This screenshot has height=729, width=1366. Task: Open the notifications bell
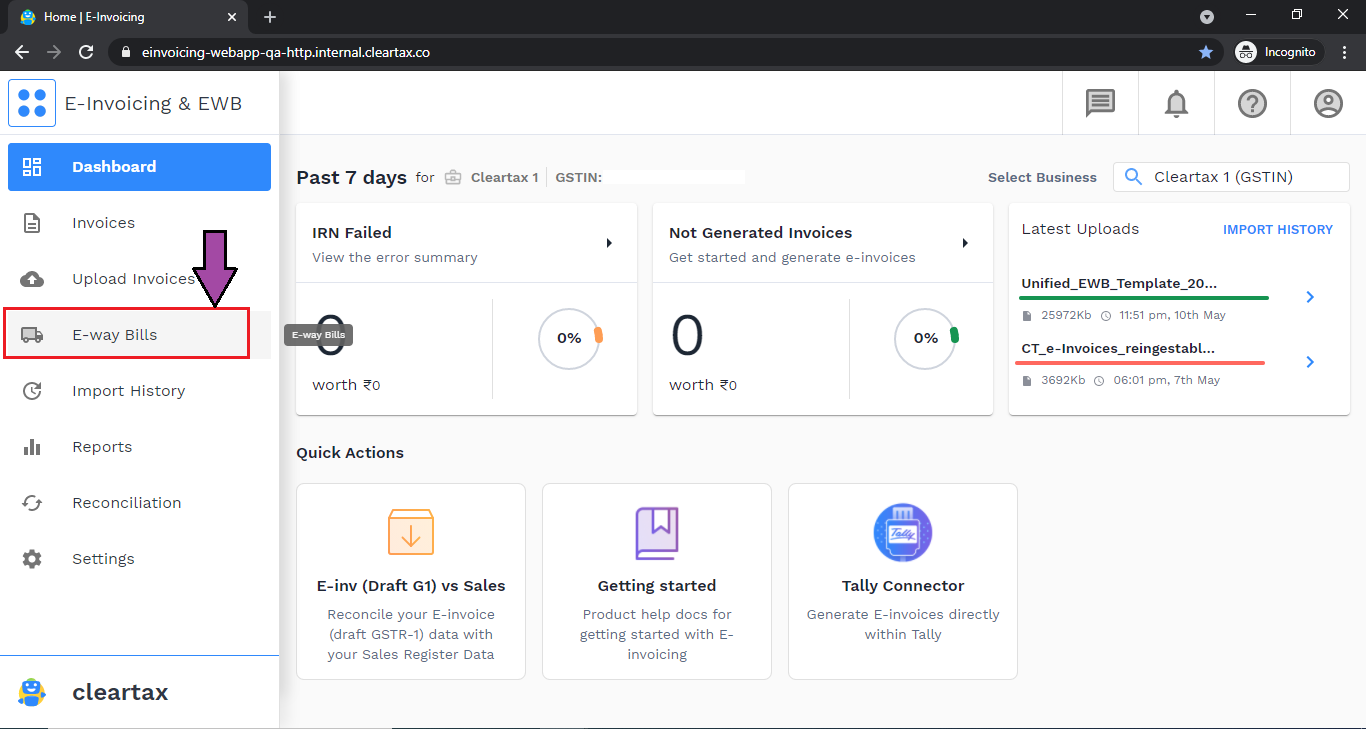click(1176, 103)
